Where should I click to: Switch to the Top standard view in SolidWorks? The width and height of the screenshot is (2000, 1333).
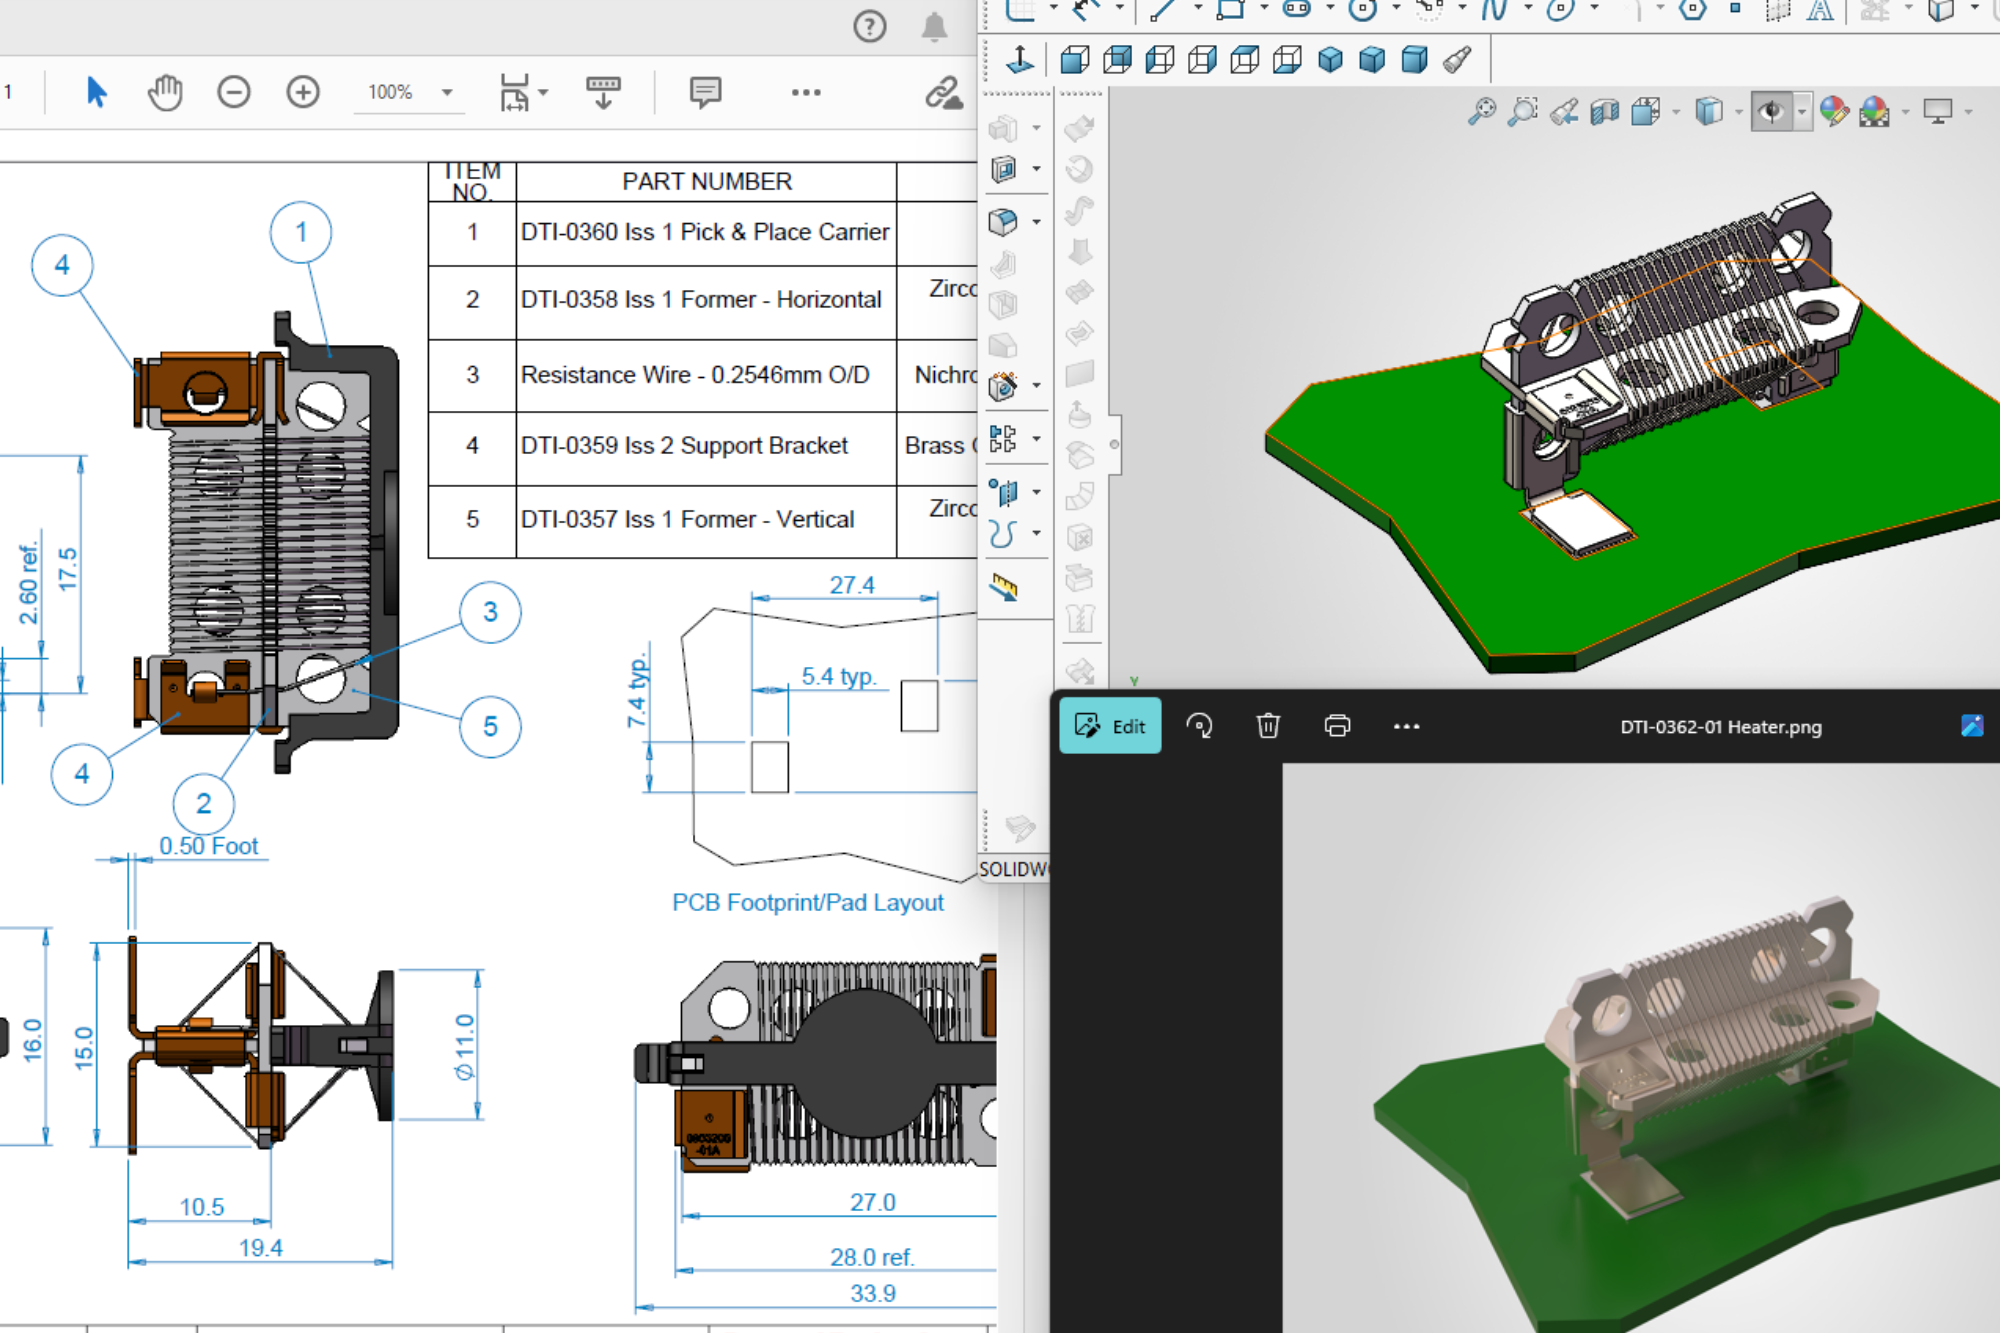pos(1245,60)
